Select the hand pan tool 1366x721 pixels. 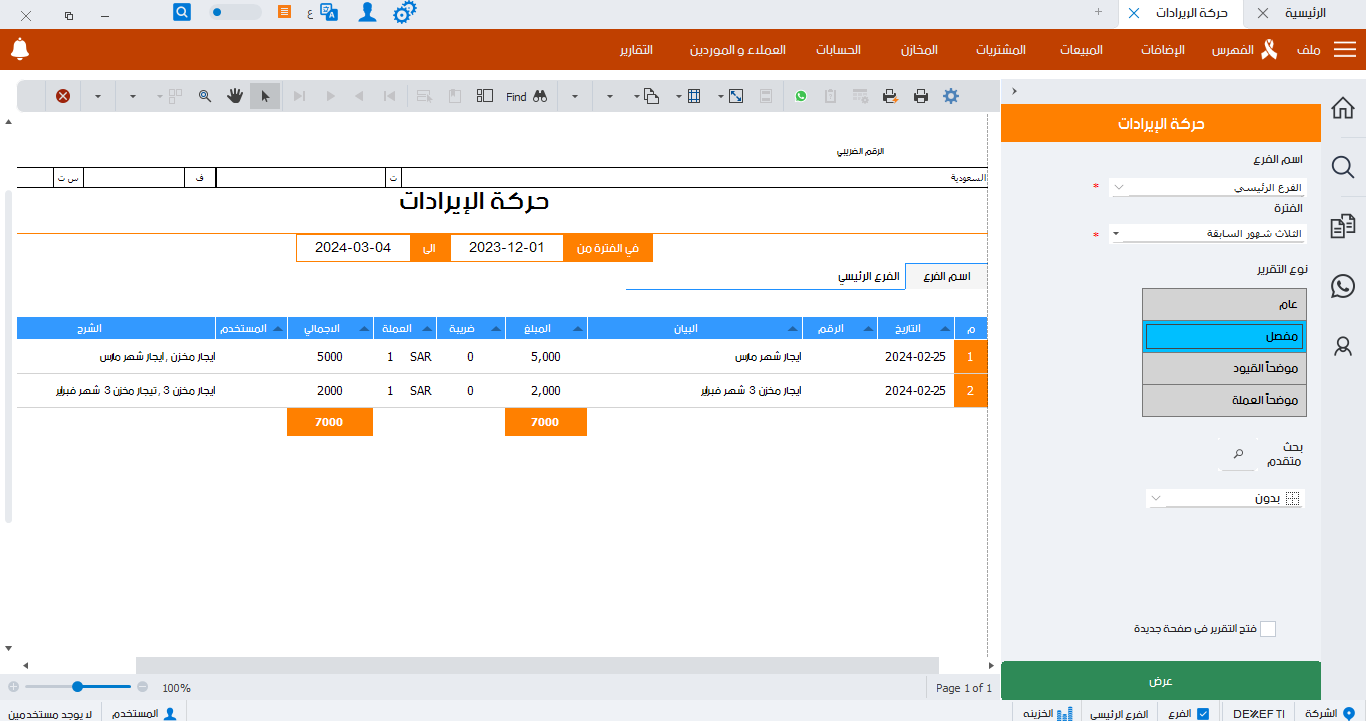(x=235, y=96)
